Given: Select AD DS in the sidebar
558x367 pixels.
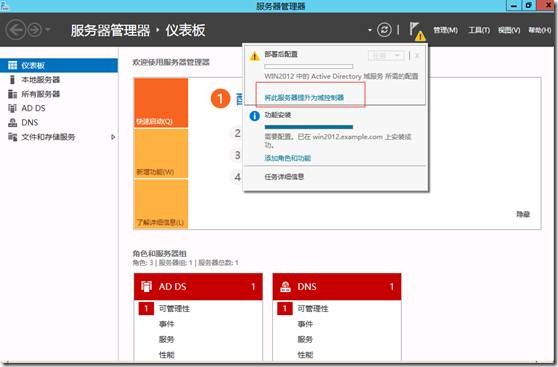Looking at the screenshot, I should pyautogui.click(x=59, y=108).
